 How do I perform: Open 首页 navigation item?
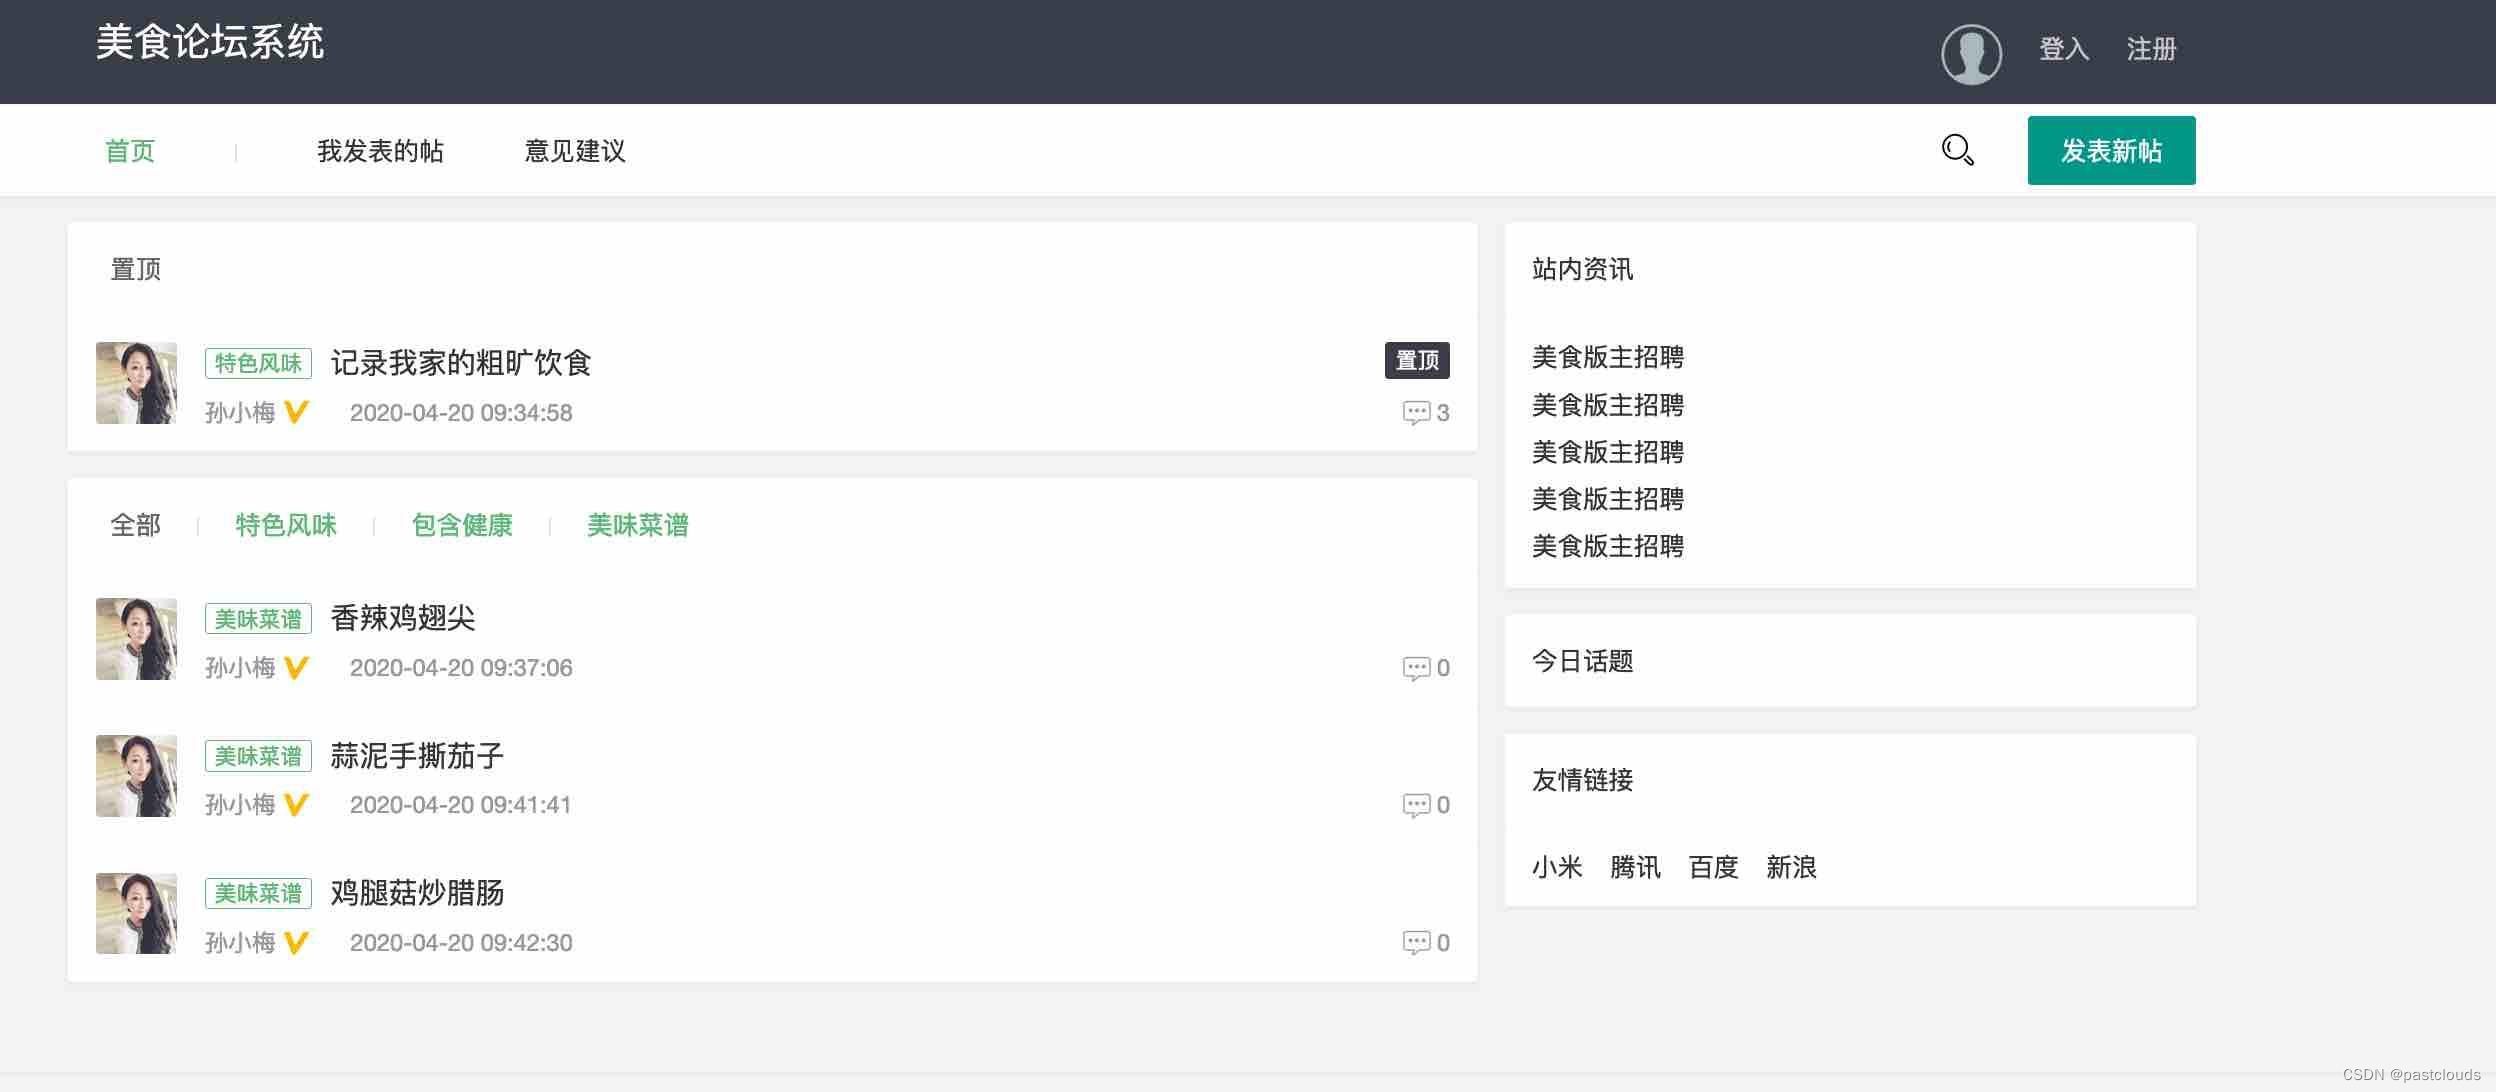tap(130, 151)
